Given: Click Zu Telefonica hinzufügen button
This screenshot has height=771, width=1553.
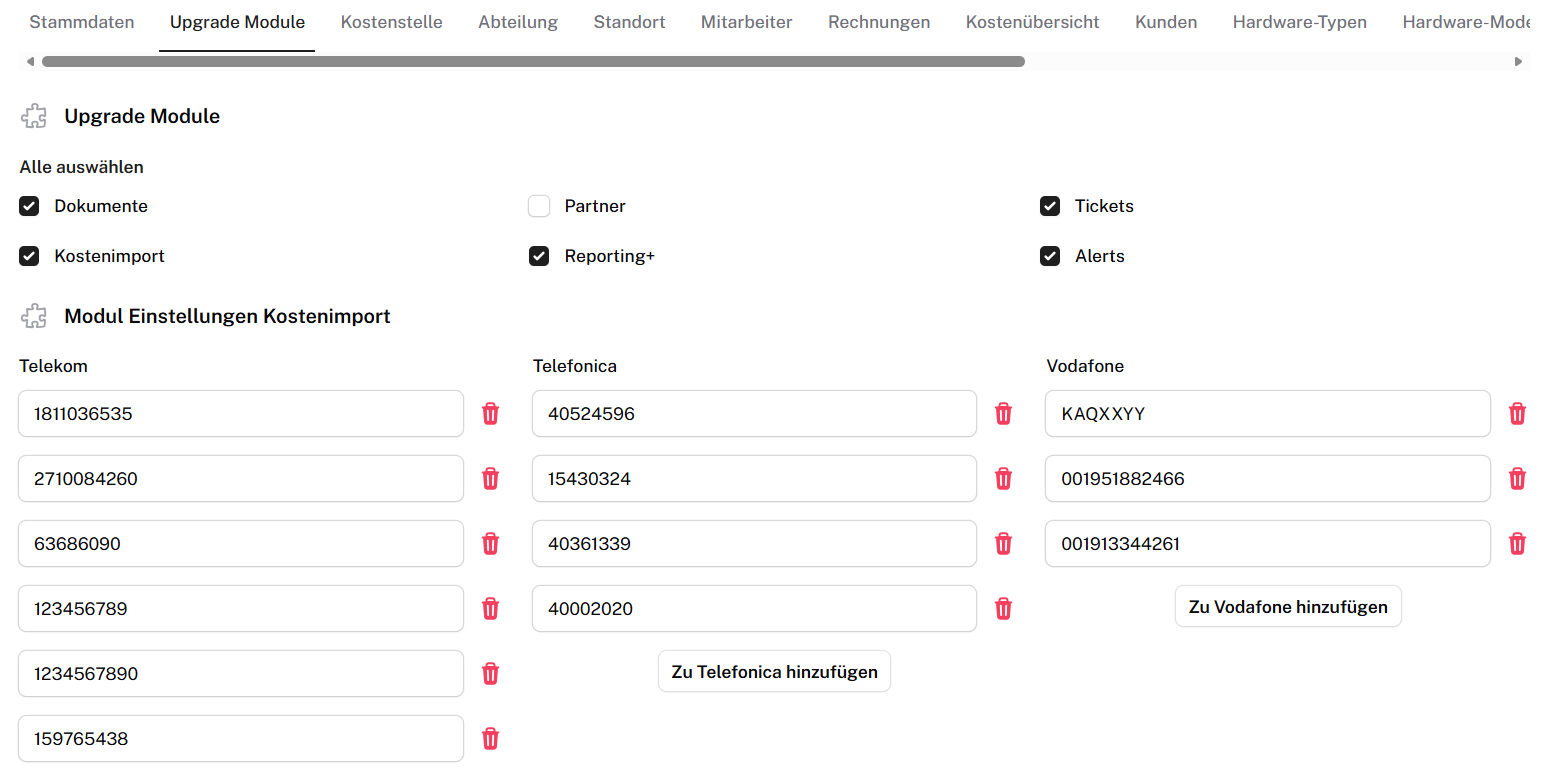Looking at the screenshot, I should (x=774, y=672).
